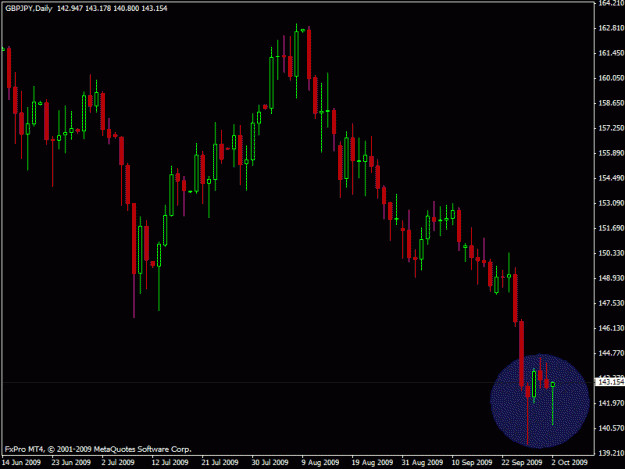
Task: Click the 141.970 price axis label
Action: pos(611,403)
